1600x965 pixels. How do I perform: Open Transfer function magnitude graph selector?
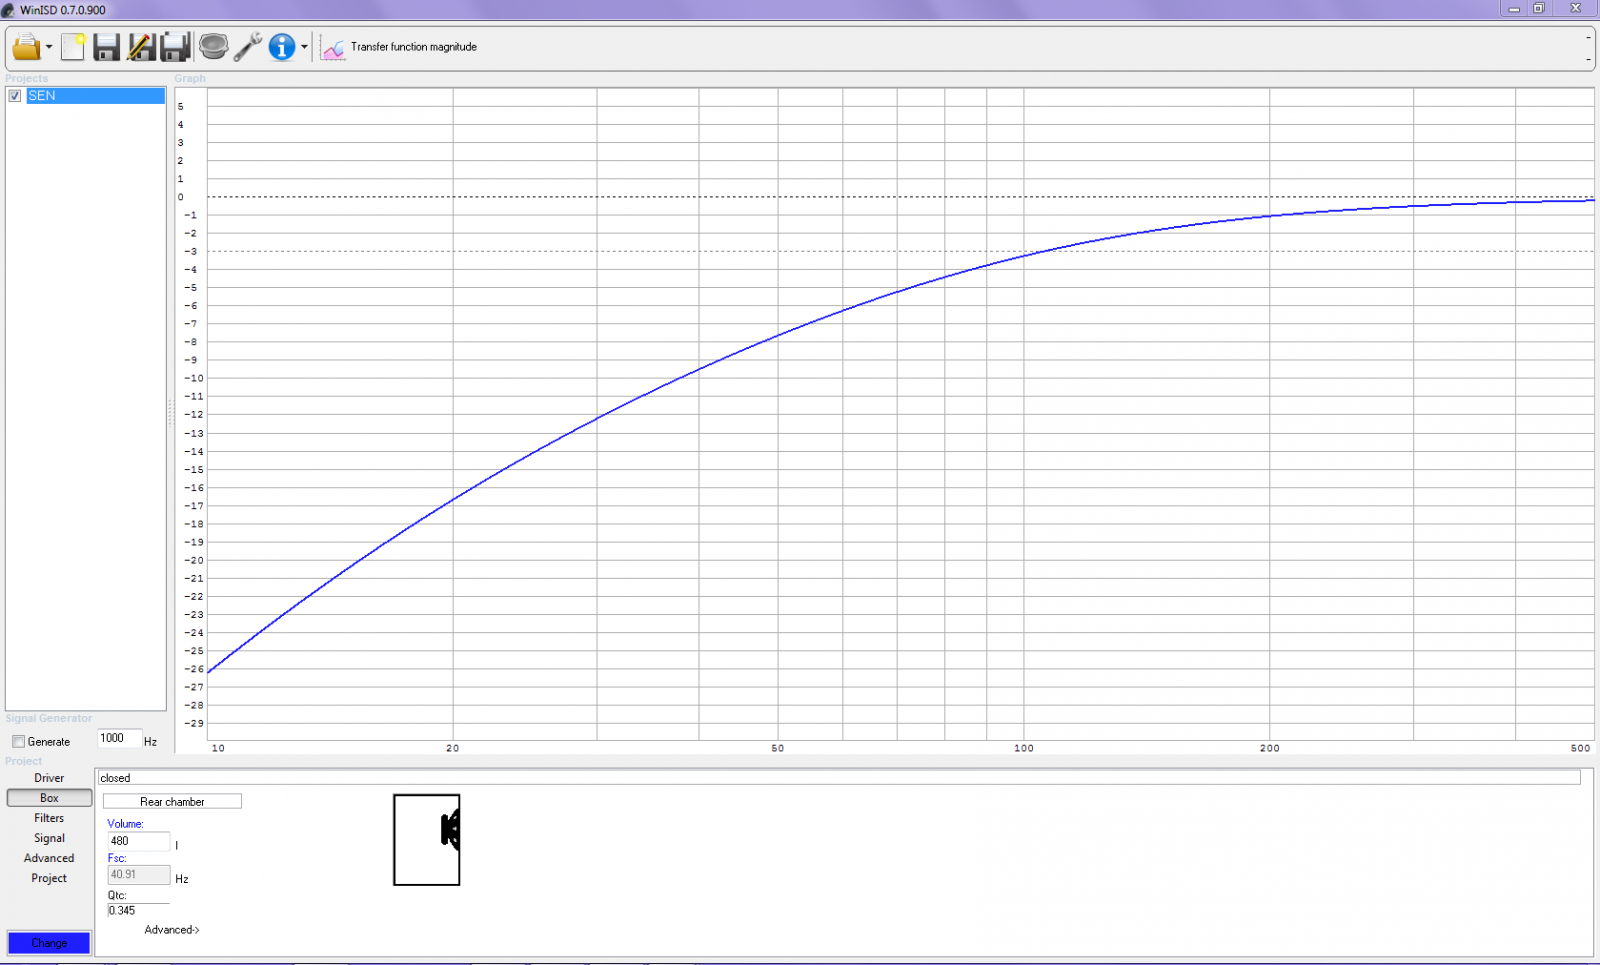(400, 47)
